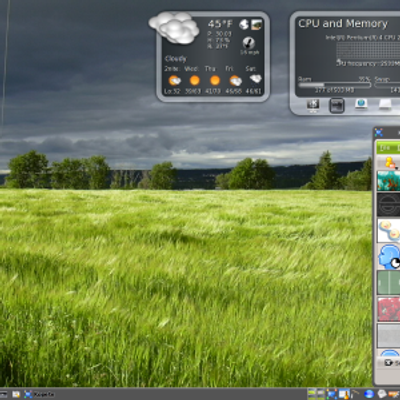Click the CPU usage graph

coord(368,51)
